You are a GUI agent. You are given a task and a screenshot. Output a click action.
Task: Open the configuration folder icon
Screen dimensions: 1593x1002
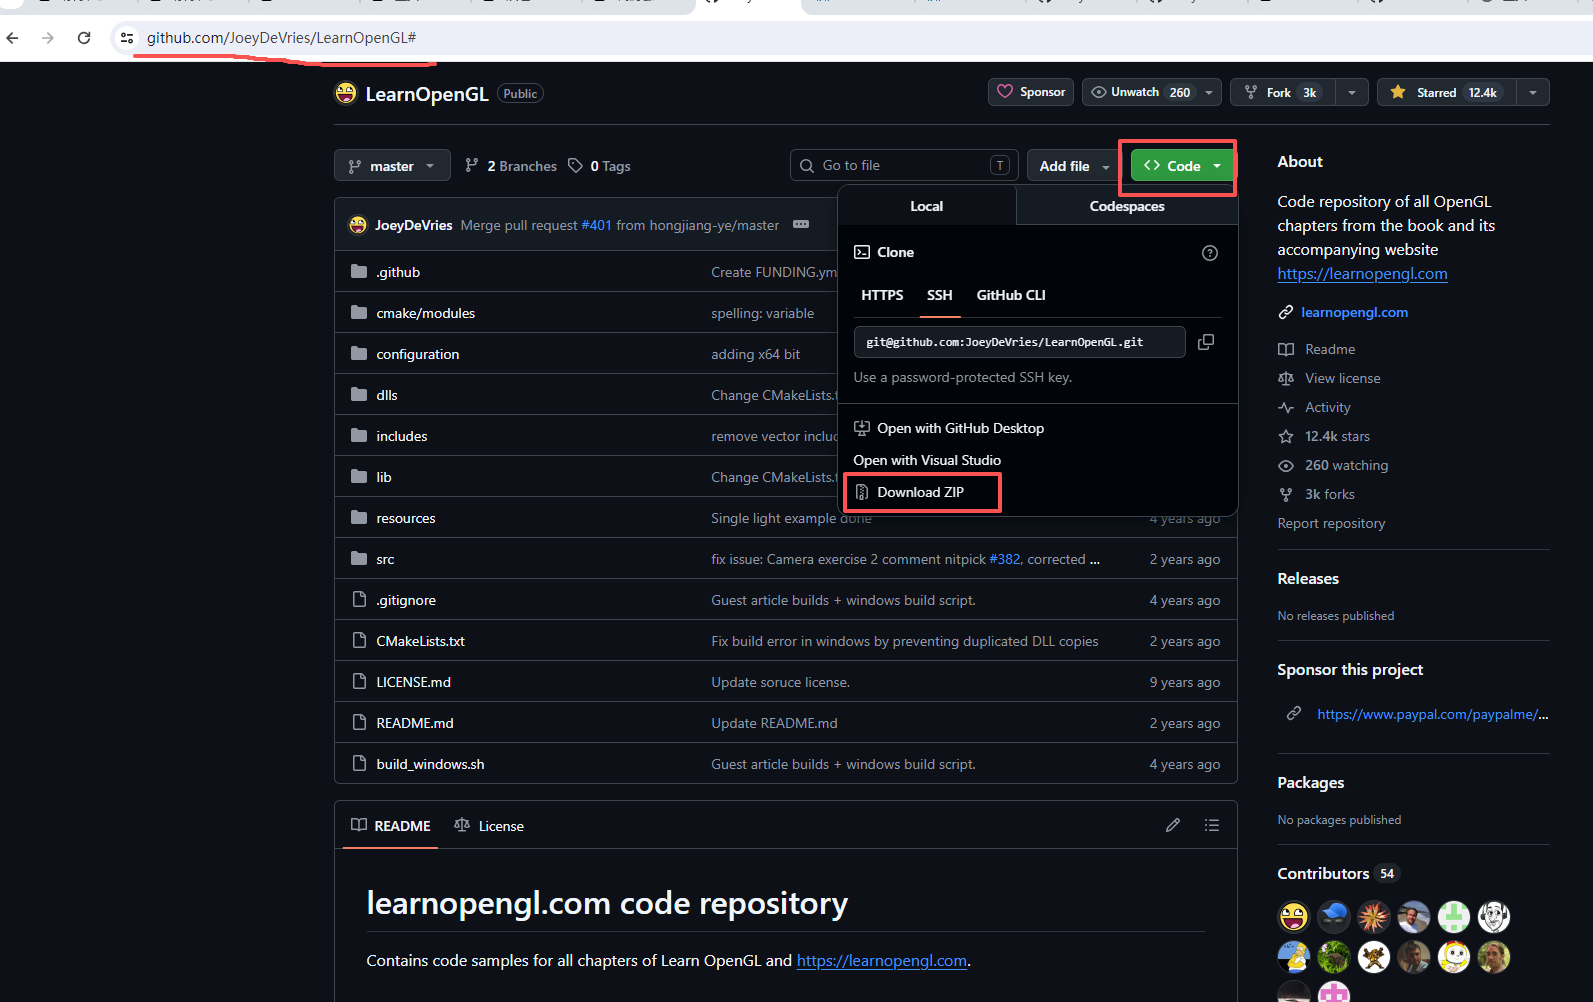pyautogui.click(x=359, y=354)
